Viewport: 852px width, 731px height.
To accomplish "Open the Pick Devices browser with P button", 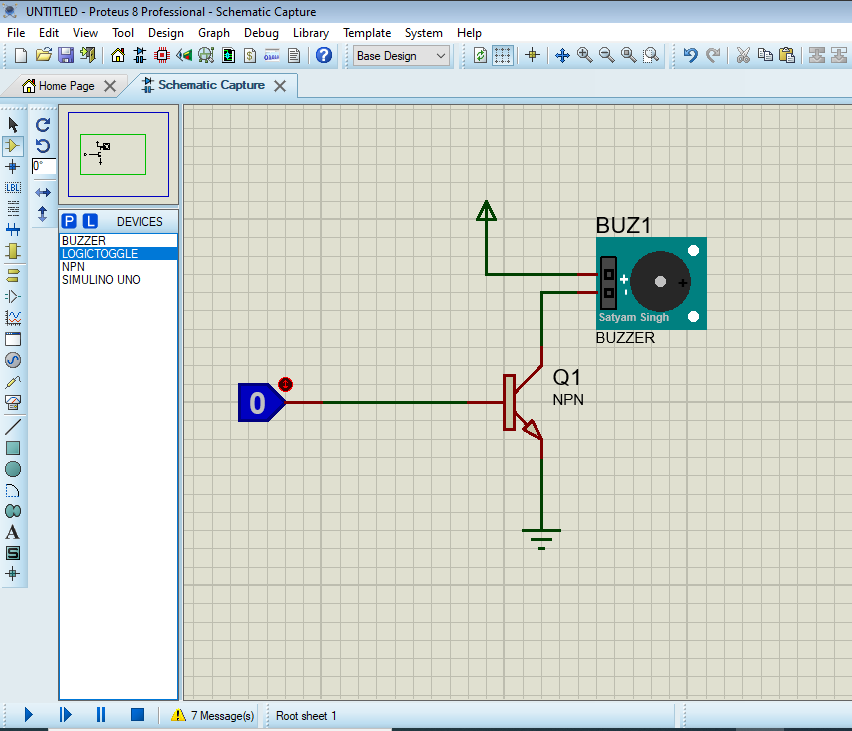I will pyautogui.click(x=70, y=221).
